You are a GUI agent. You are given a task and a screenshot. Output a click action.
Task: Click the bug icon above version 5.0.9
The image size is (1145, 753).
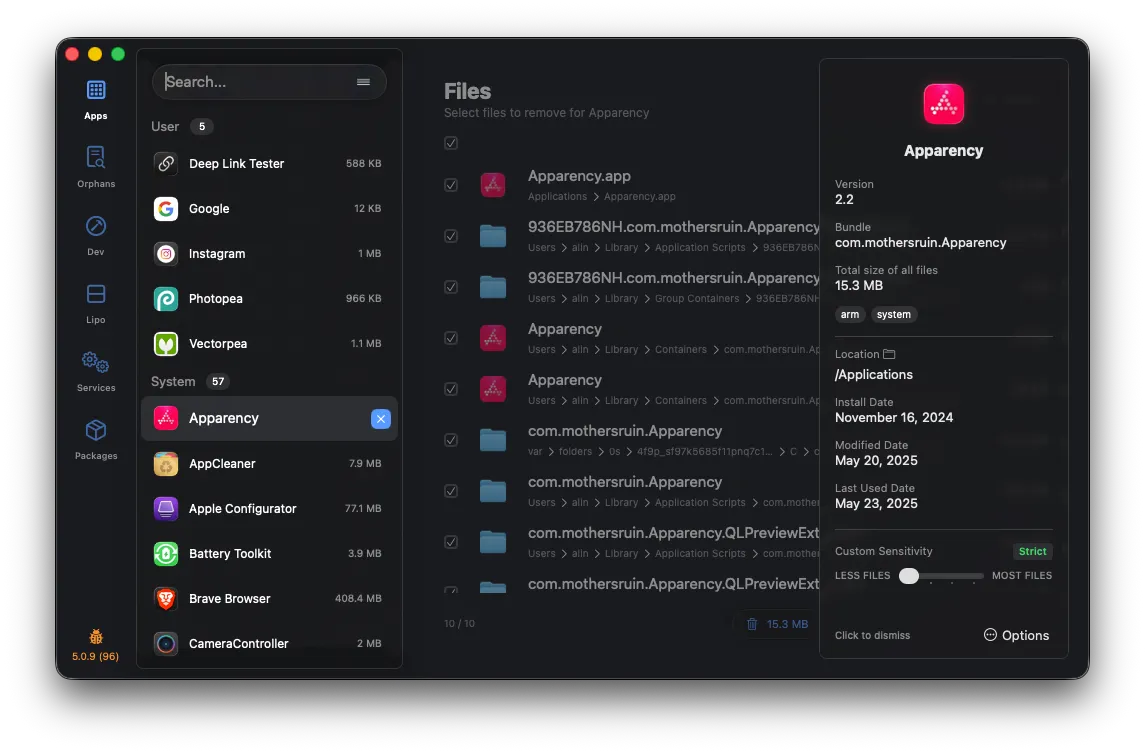tap(96, 636)
